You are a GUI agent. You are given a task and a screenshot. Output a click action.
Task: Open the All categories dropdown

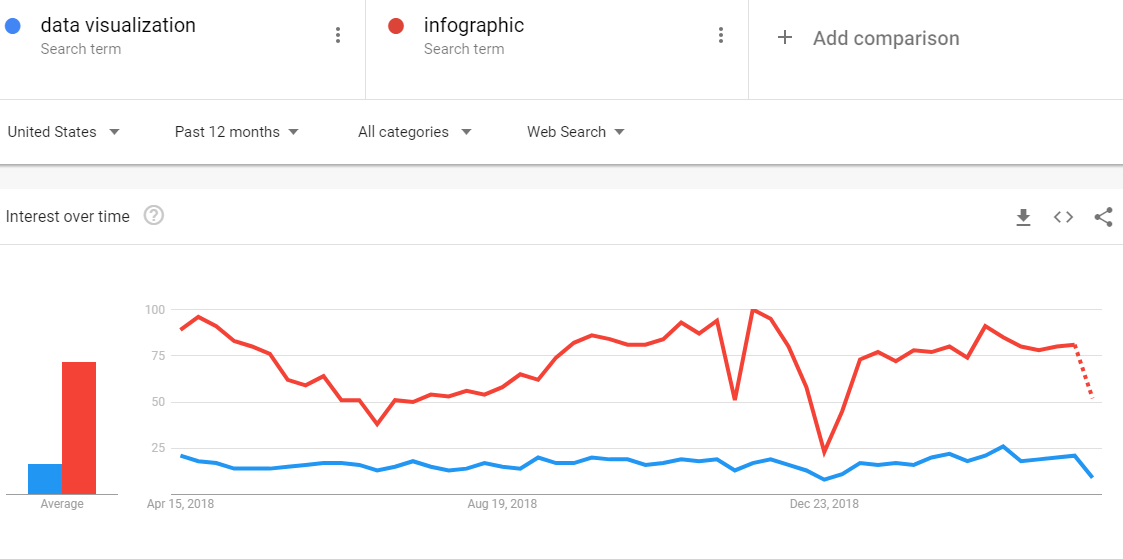pyautogui.click(x=415, y=132)
